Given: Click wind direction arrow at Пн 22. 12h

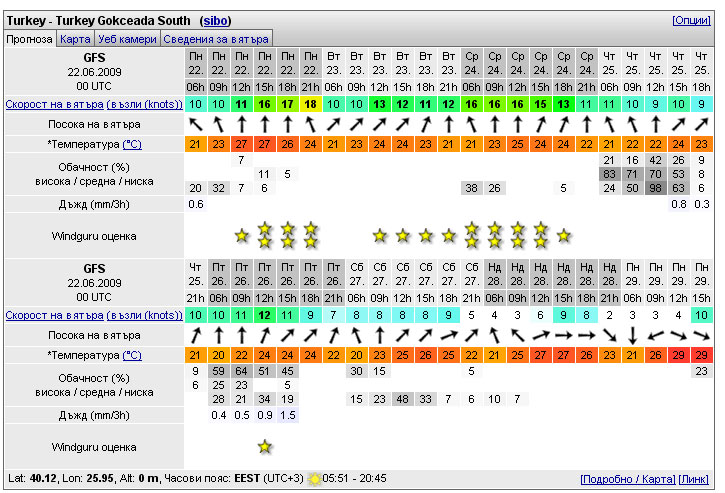Looking at the screenshot, I should pos(241,124).
